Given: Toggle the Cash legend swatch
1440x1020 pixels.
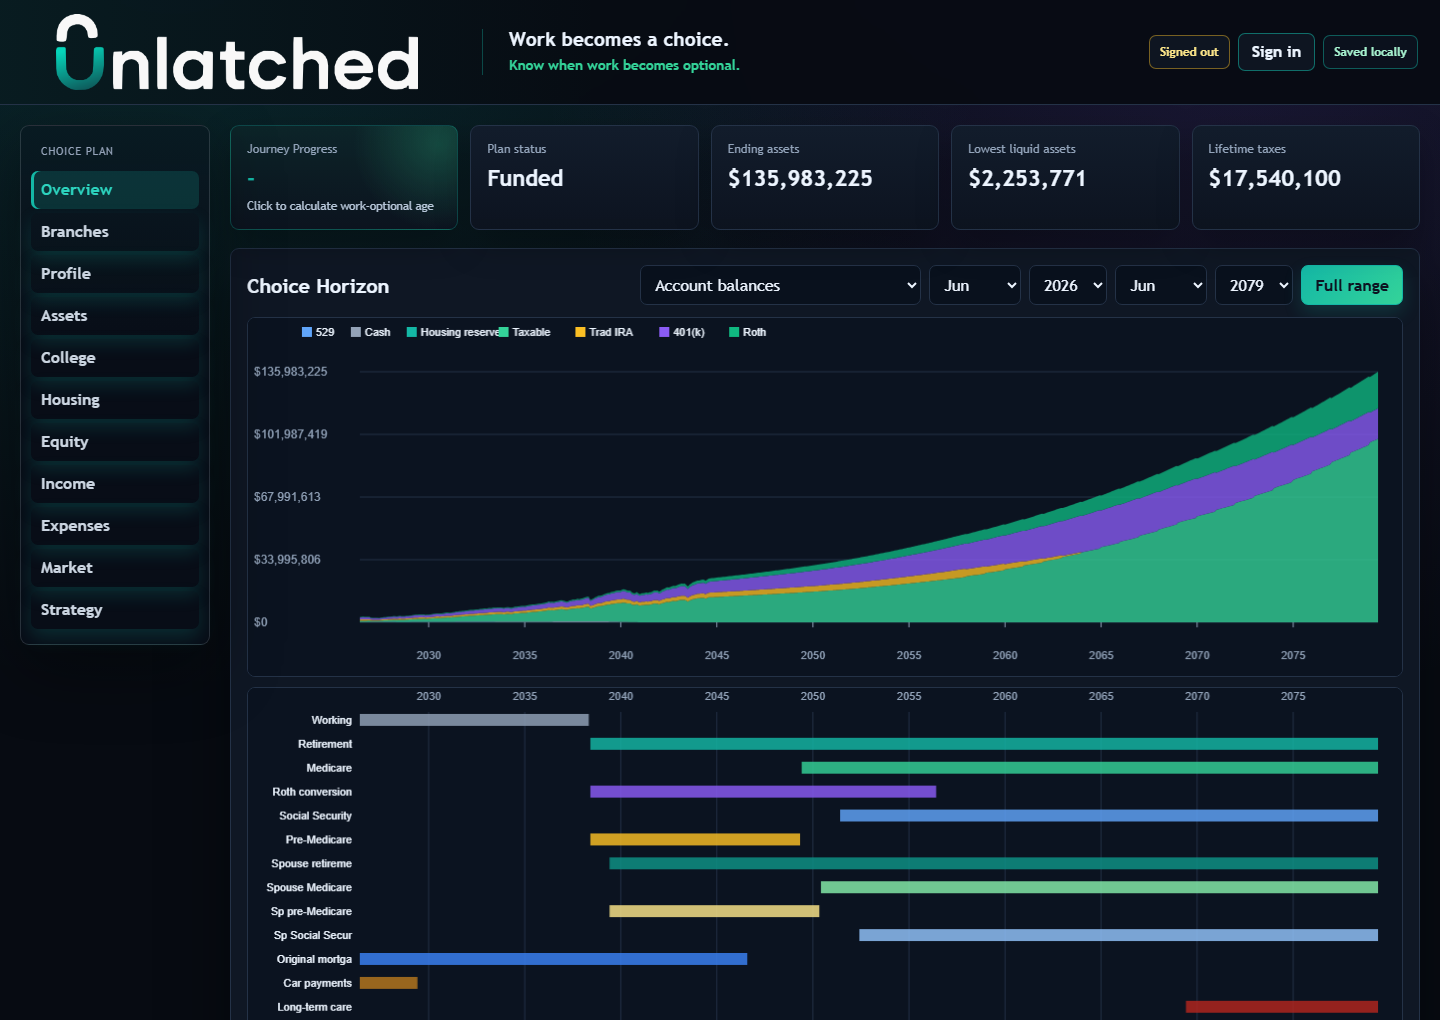Looking at the screenshot, I should coord(356,332).
